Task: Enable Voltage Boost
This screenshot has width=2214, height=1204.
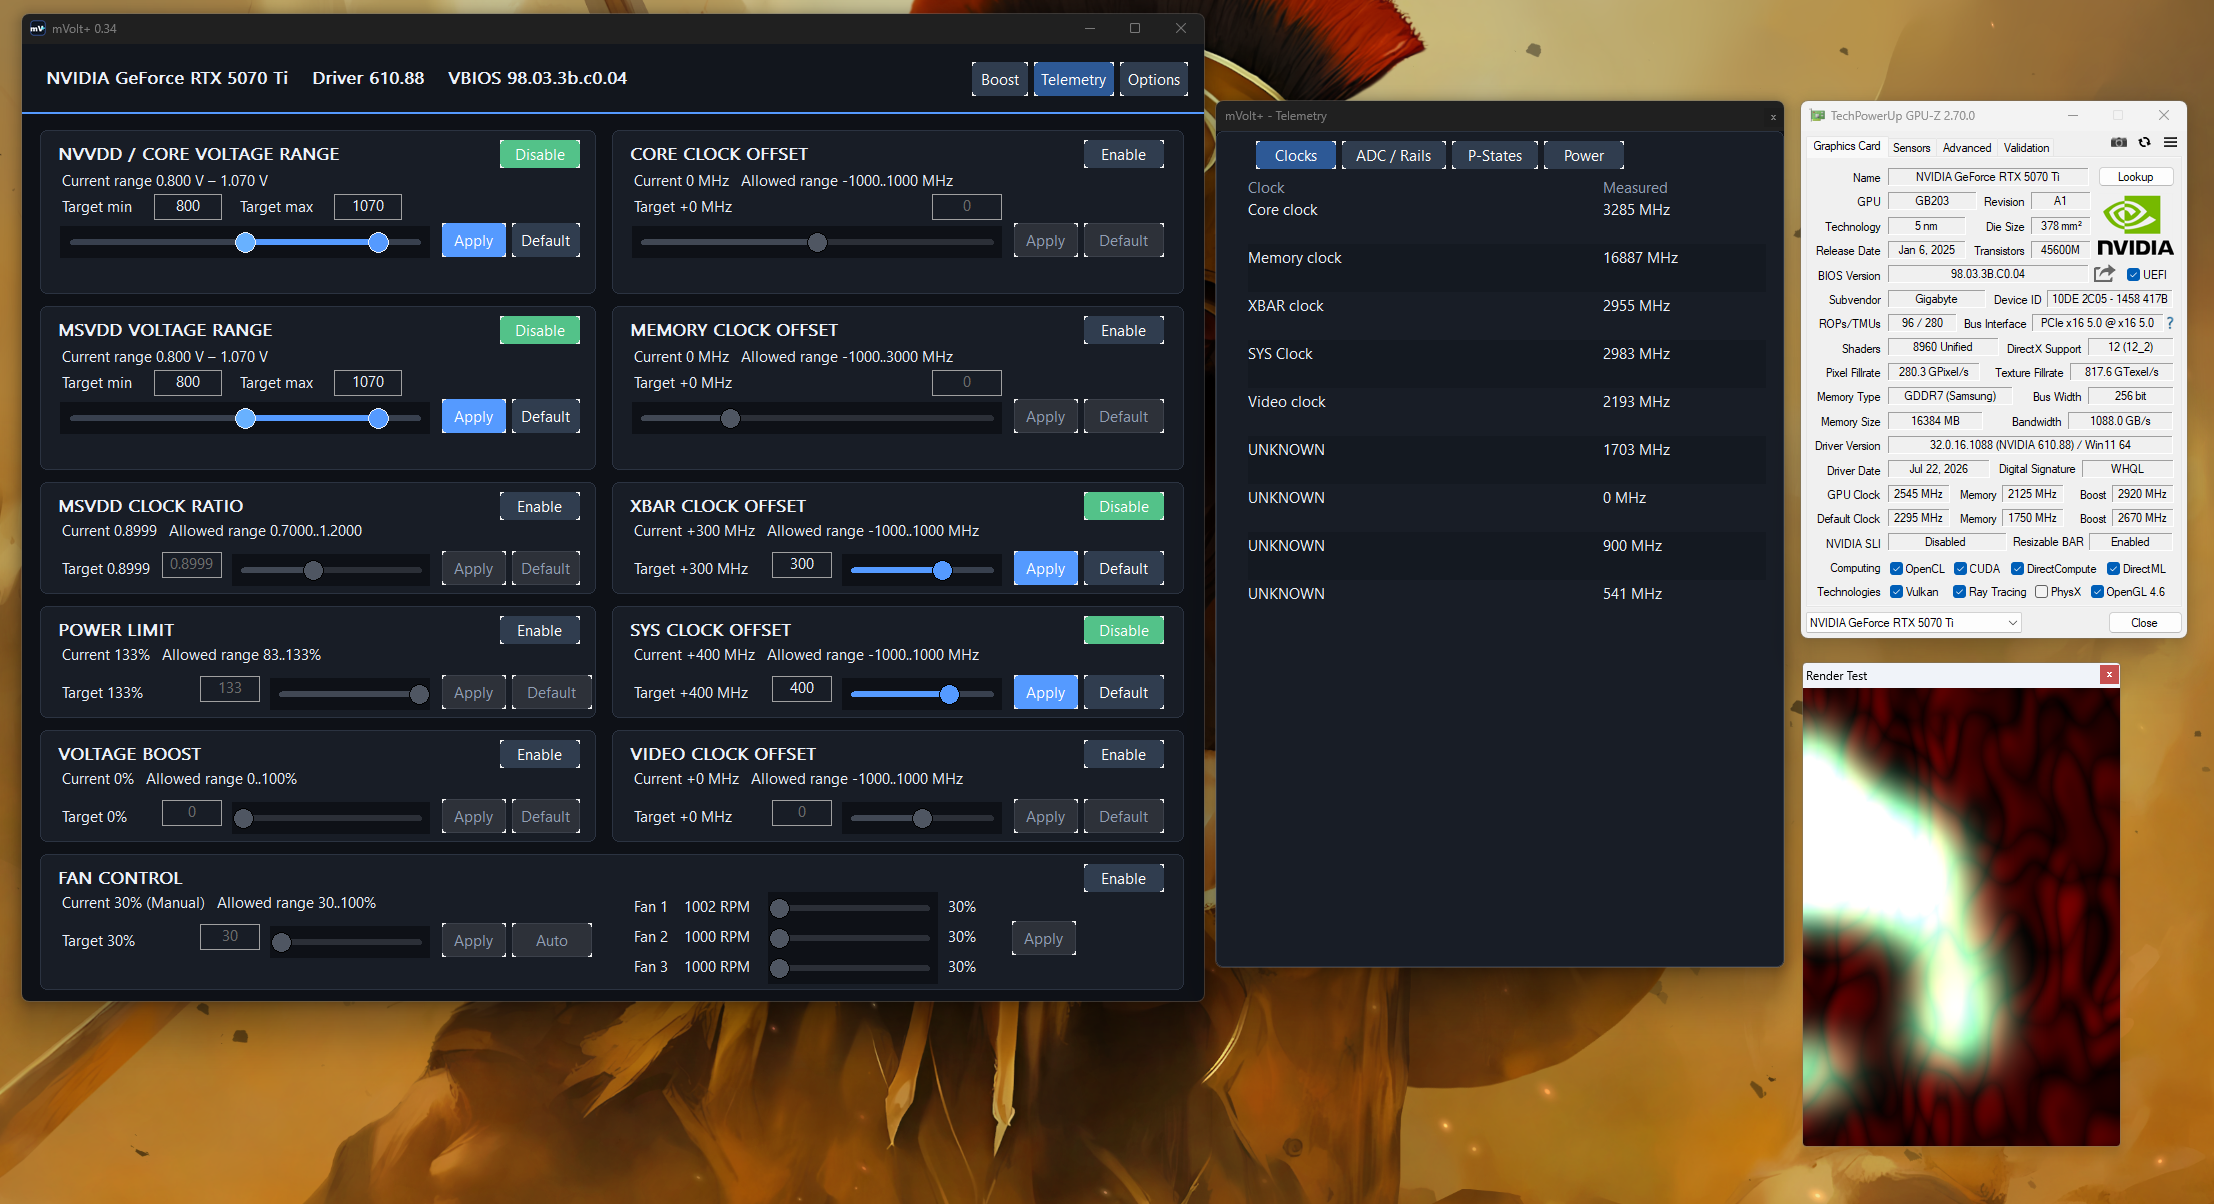Action: click(540, 754)
